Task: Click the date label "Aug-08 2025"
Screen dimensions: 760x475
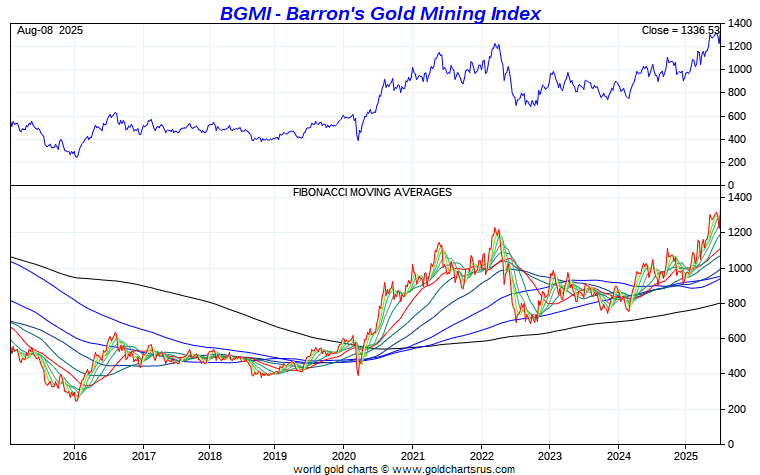Action: pos(50,31)
